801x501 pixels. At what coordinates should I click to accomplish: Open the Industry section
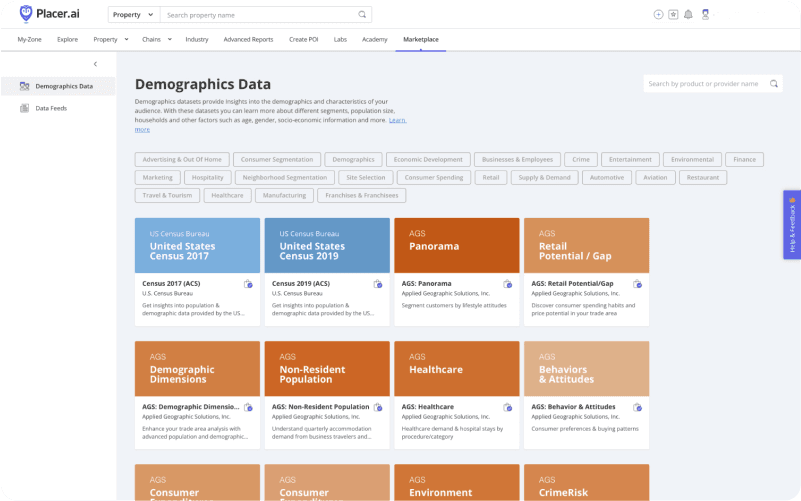pos(197,39)
